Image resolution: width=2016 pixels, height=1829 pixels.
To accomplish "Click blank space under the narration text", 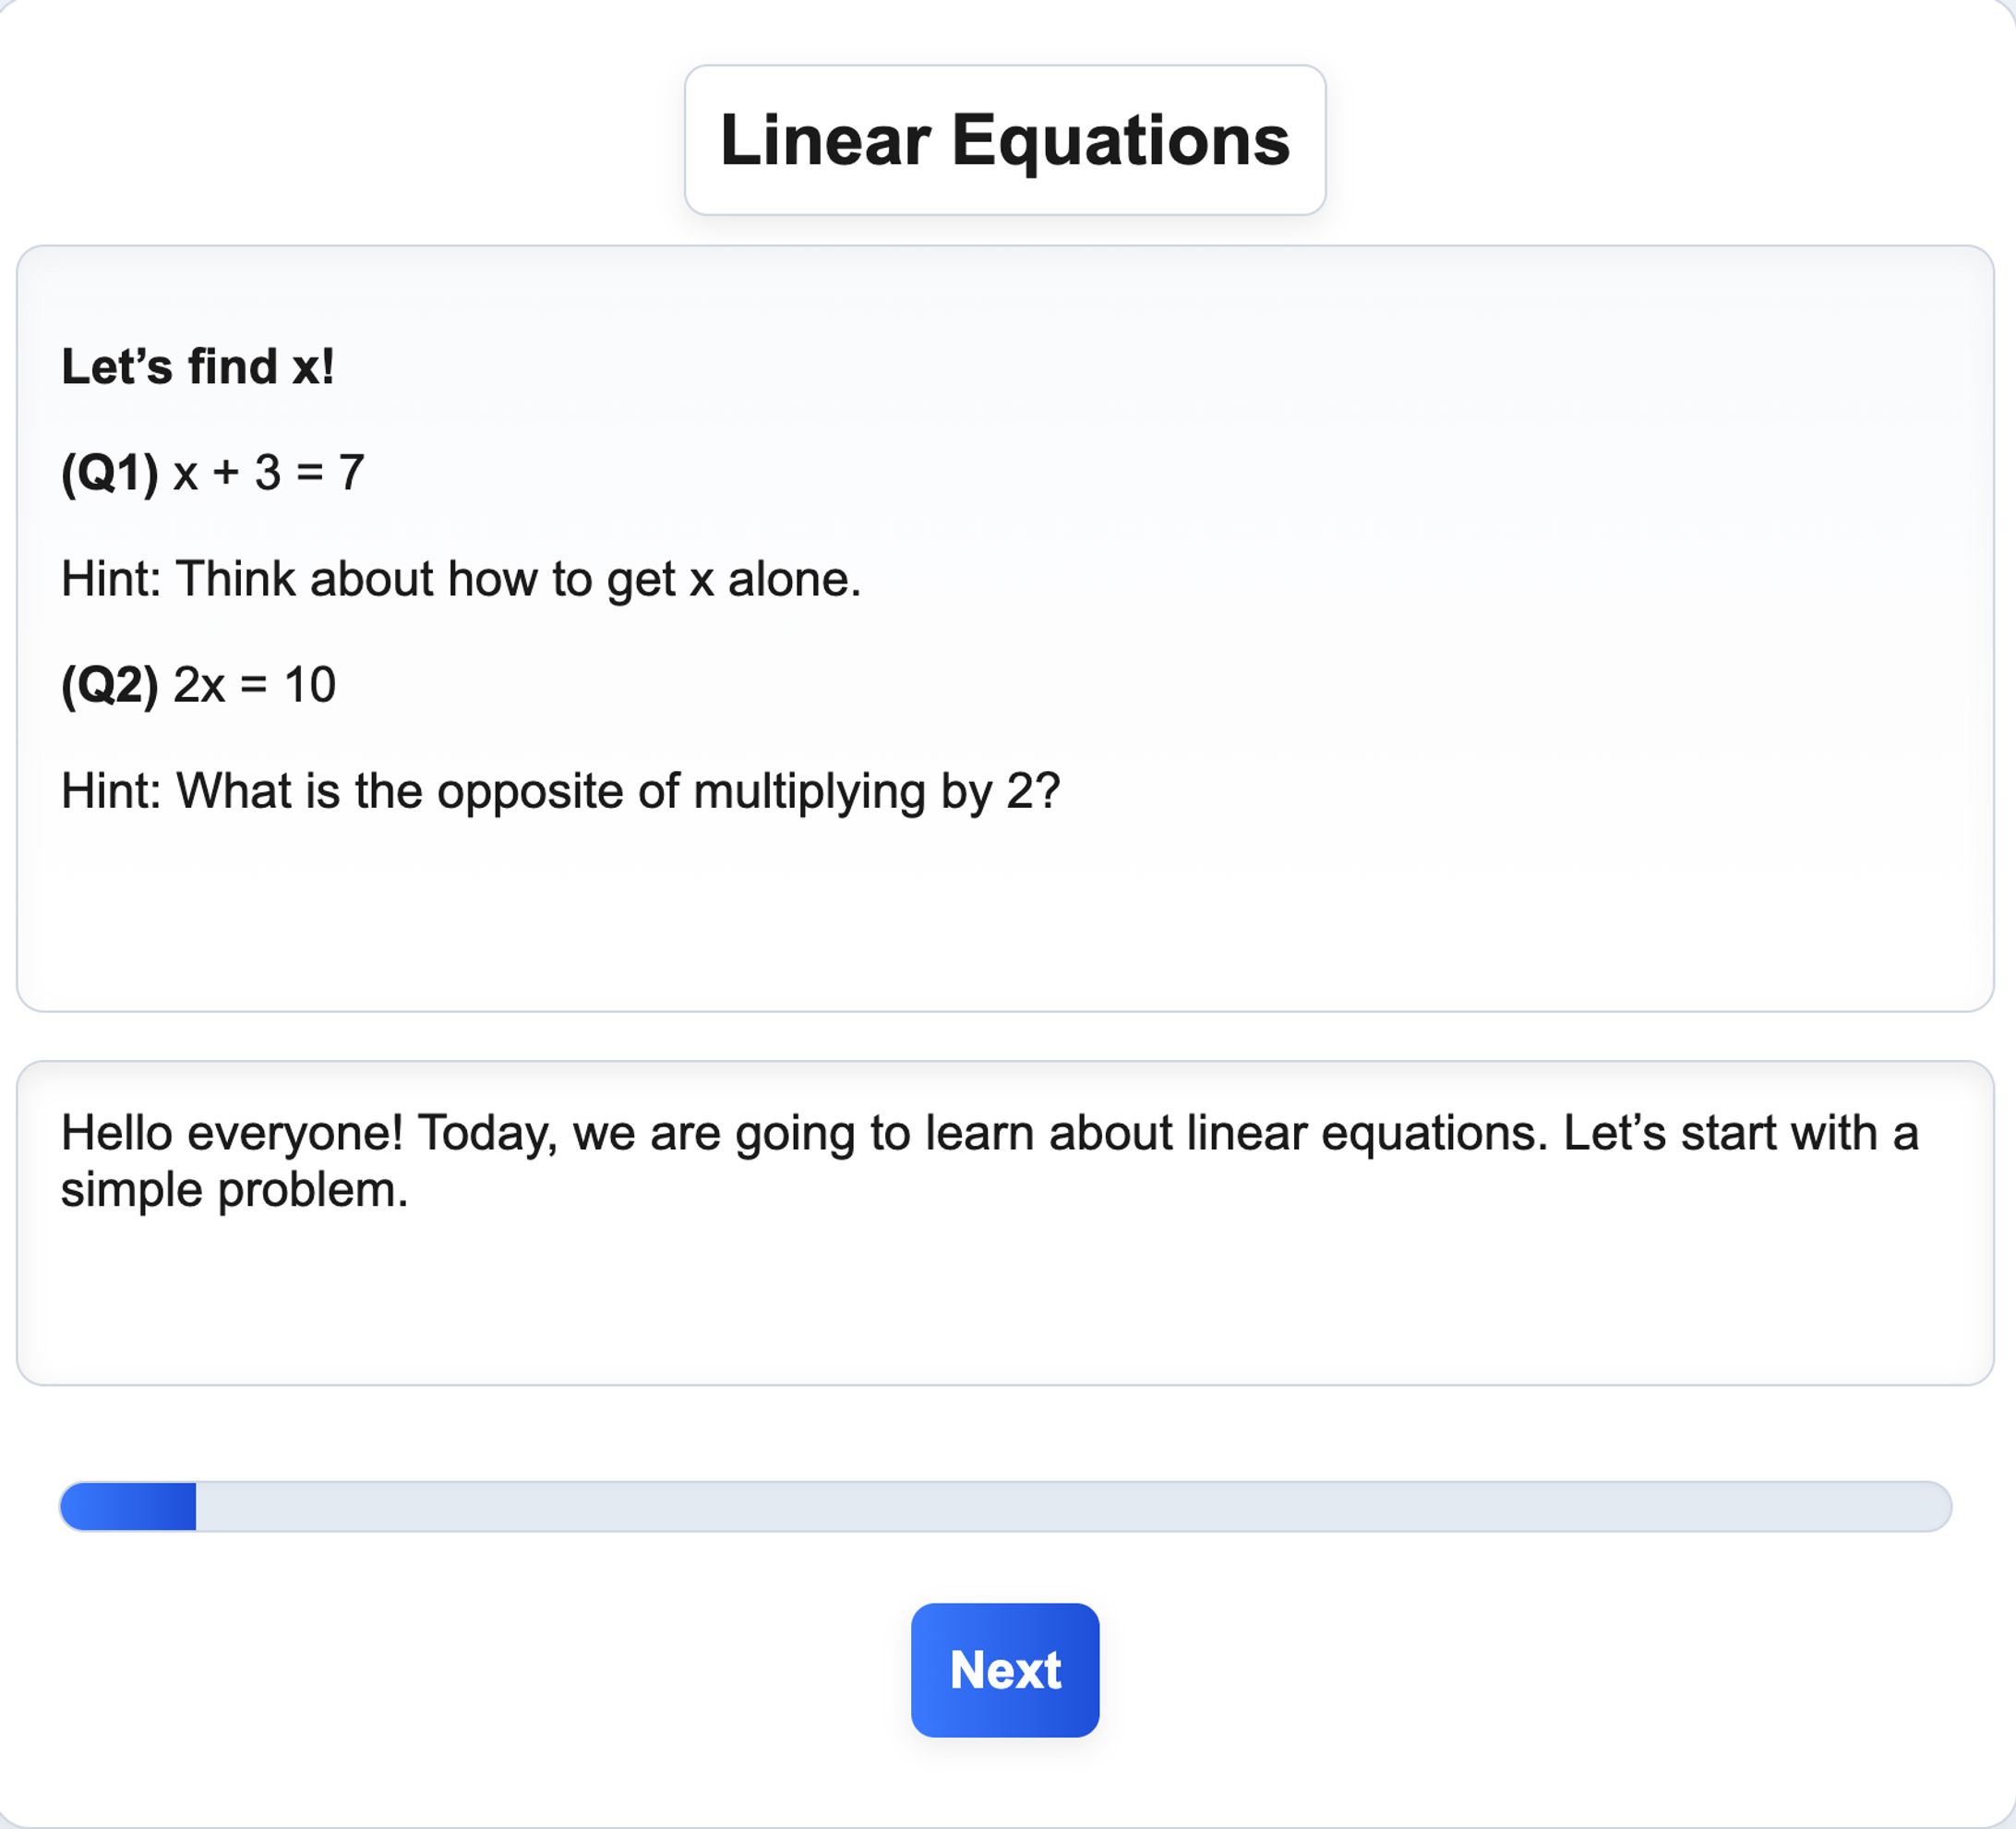I will tap(1000, 1300).
